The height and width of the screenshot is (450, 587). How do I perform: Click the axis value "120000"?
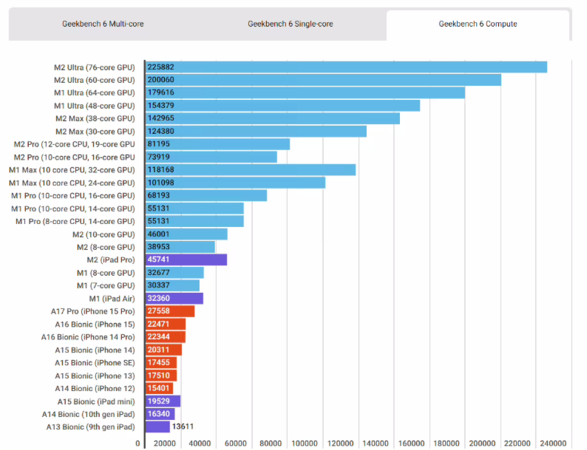(340, 443)
